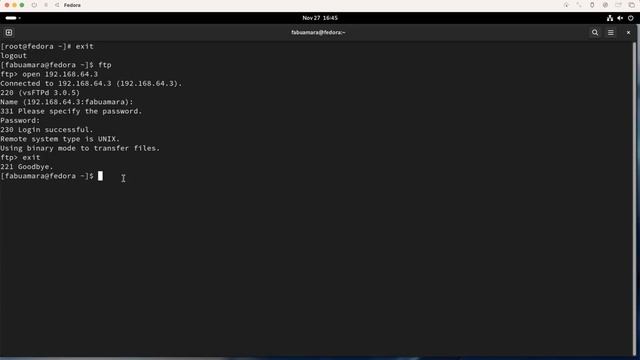Click the VM power button in Fedora toolbar

coord(34,5)
